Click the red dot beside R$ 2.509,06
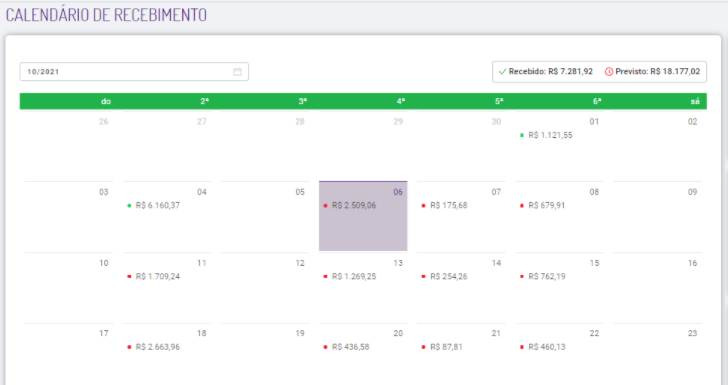 325,205
